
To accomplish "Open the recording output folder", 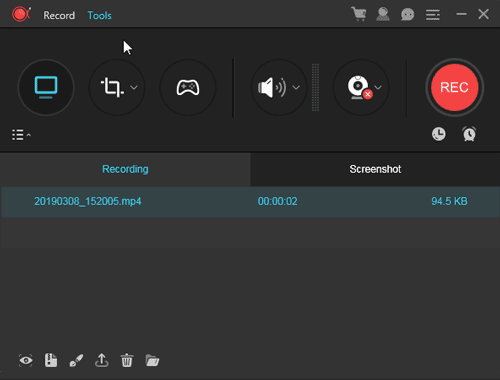I will point(152,360).
